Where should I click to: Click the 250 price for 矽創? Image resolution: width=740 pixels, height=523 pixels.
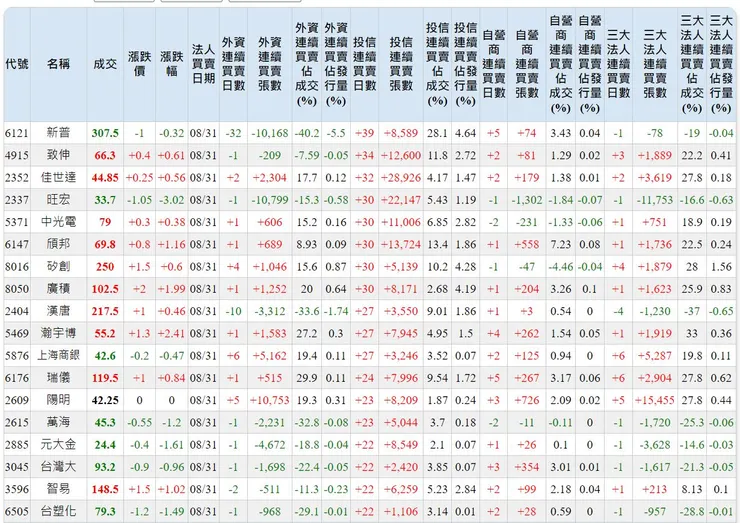[105, 267]
